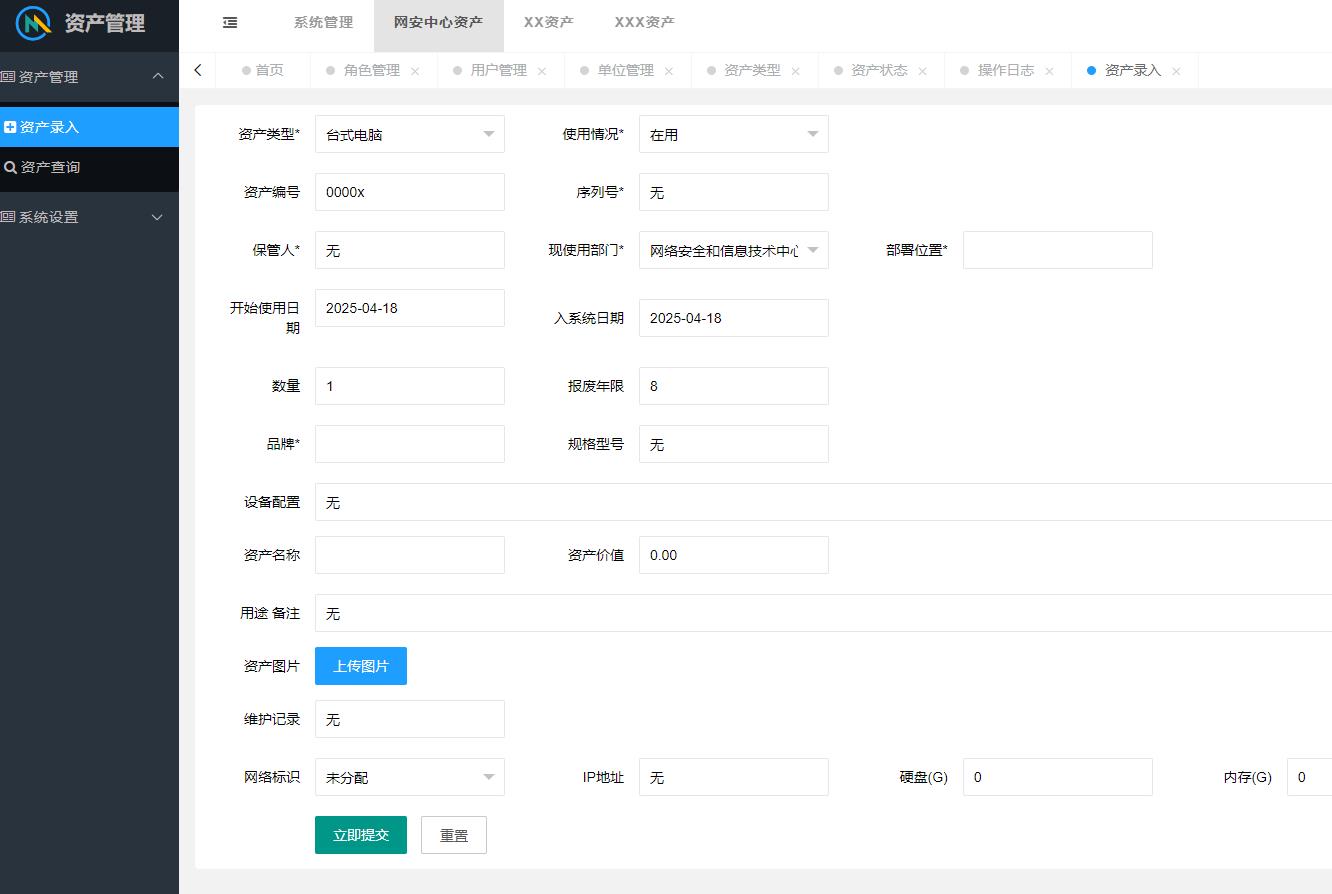Close the 操作日志 tab
Viewport: 1332px width, 894px height.
[1049, 71]
